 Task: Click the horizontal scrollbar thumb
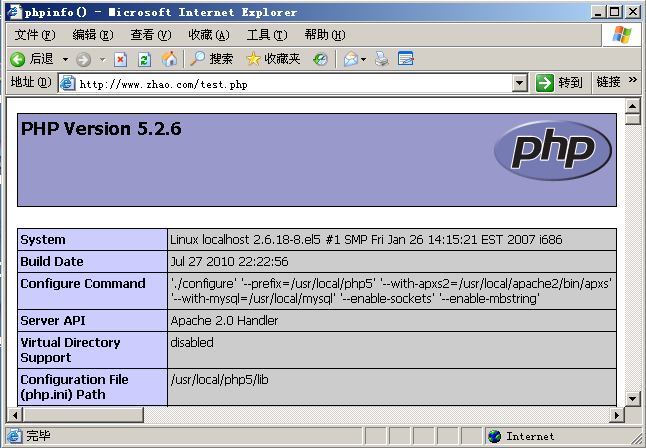click(83, 415)
